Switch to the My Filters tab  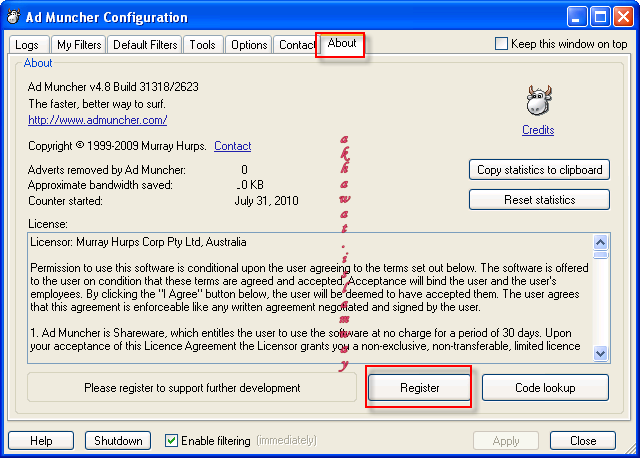[x=79, y=45]
